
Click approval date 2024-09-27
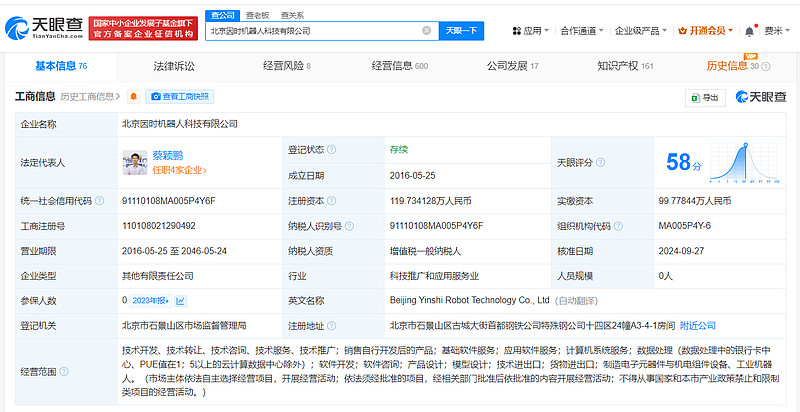click(x=681, y=251)
